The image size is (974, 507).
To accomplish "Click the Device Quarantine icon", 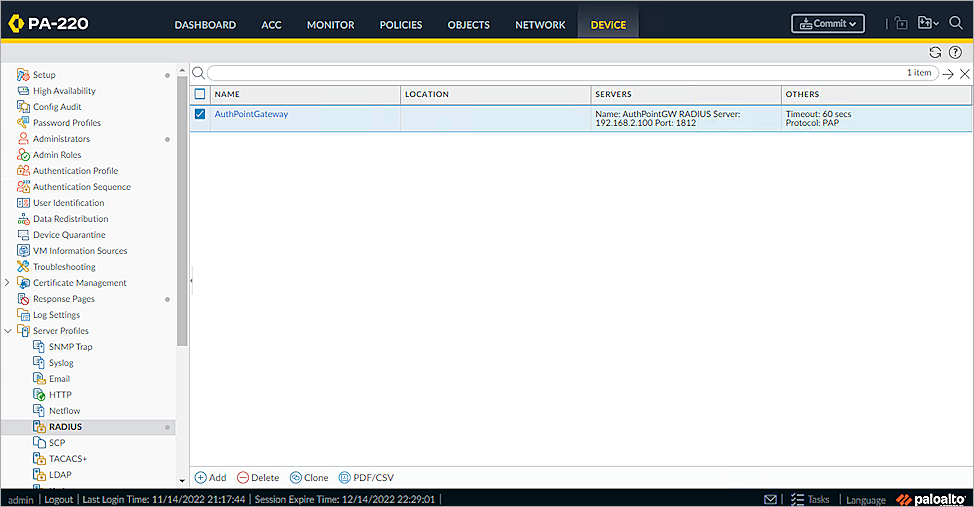I will pyautogui.click(x=23, y=235).
